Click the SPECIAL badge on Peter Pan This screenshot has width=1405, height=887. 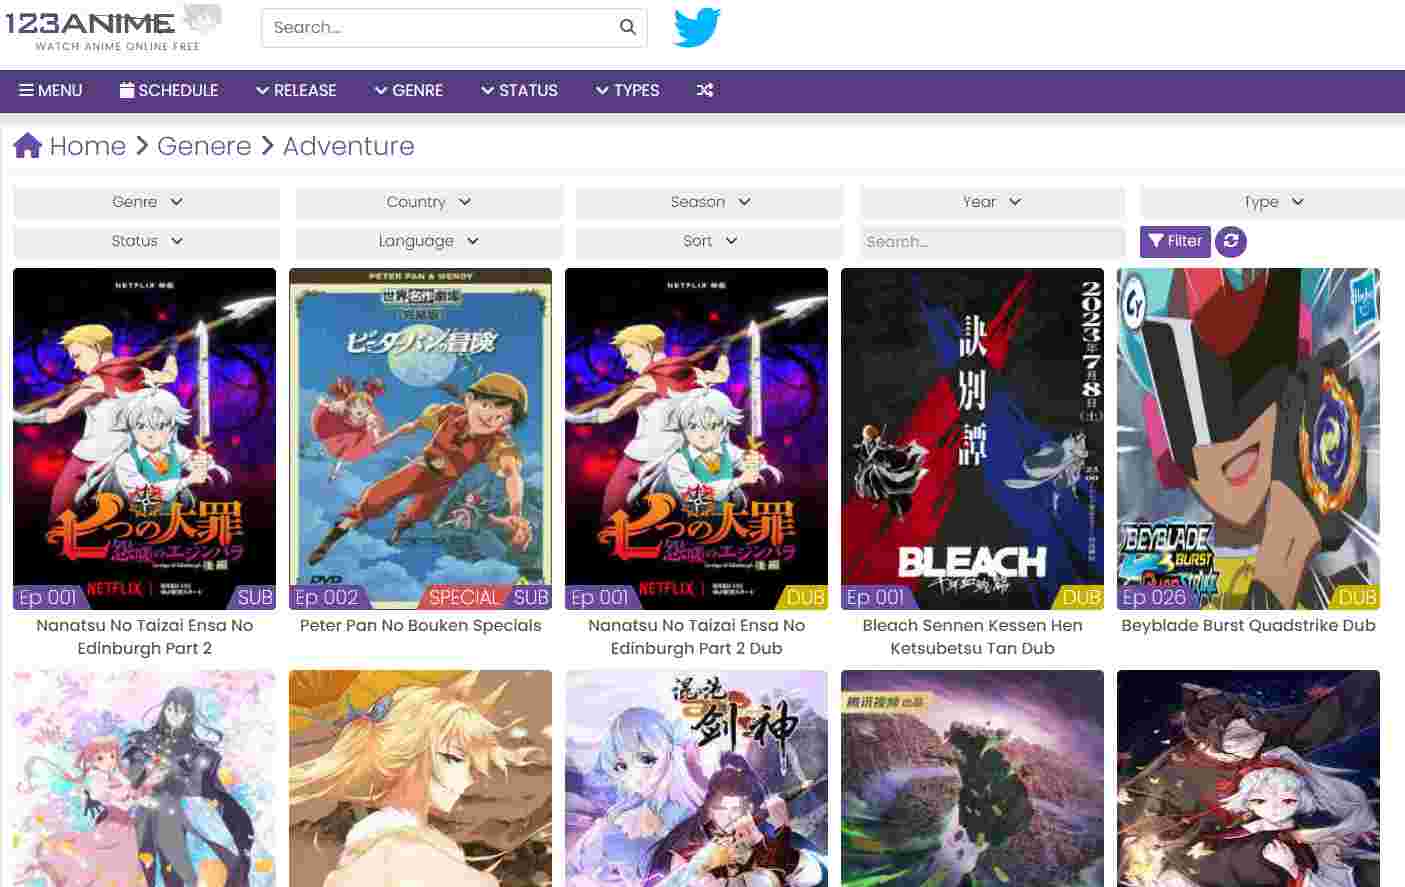tap(463, 598)
